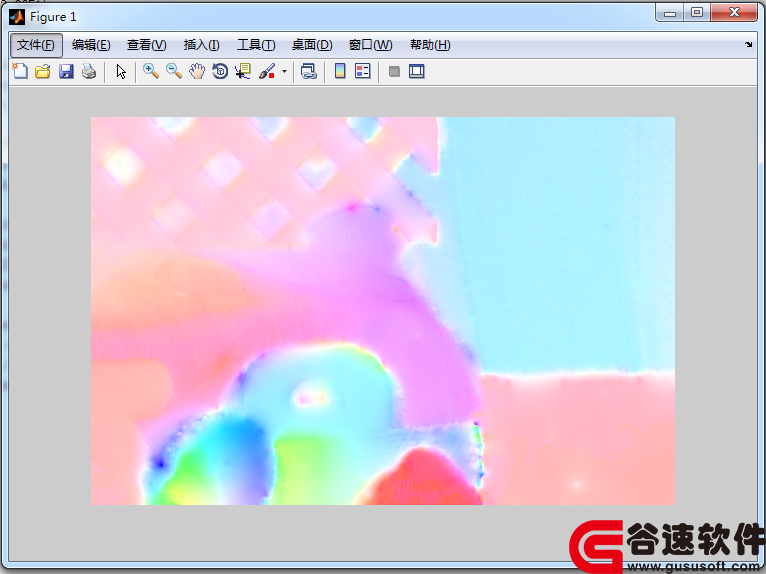
Task: Open the 工具(T) menu
Action: (x=256, y=45)
